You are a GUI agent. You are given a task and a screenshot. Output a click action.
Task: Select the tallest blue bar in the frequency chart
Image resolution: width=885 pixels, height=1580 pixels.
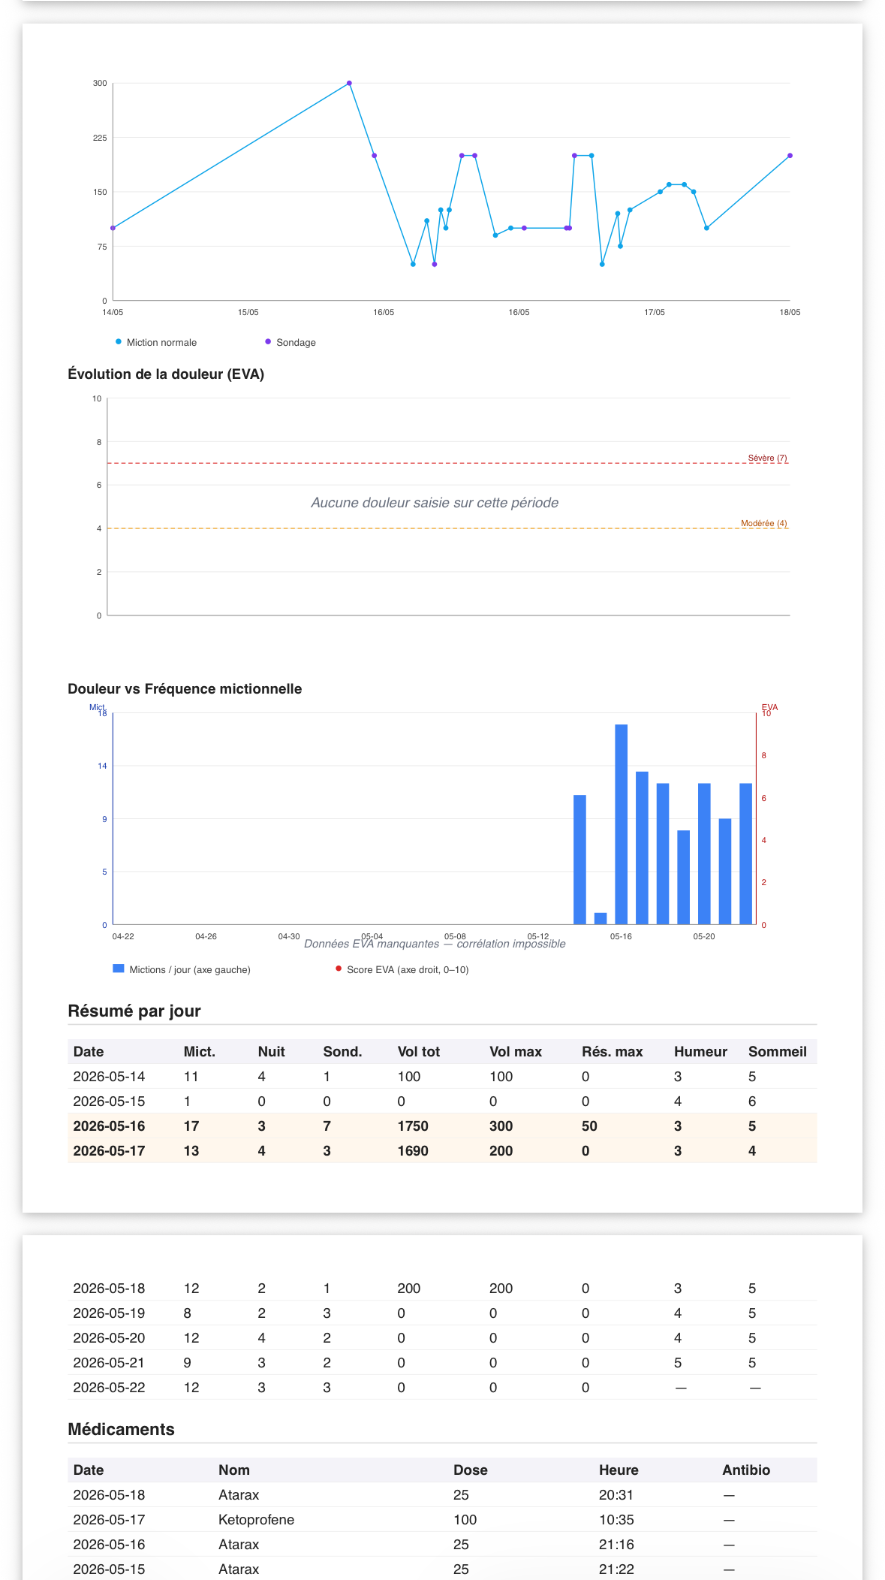[621, 824]
